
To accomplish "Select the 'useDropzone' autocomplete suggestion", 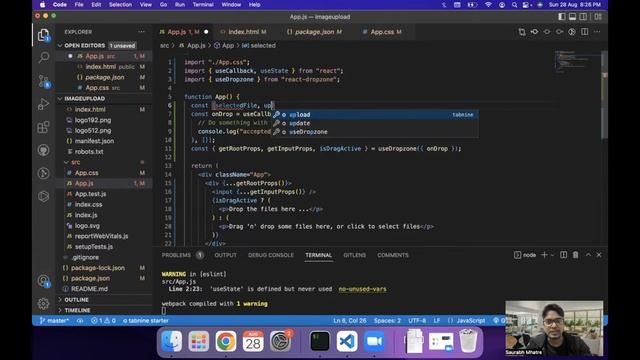I will tap(375, 132).
